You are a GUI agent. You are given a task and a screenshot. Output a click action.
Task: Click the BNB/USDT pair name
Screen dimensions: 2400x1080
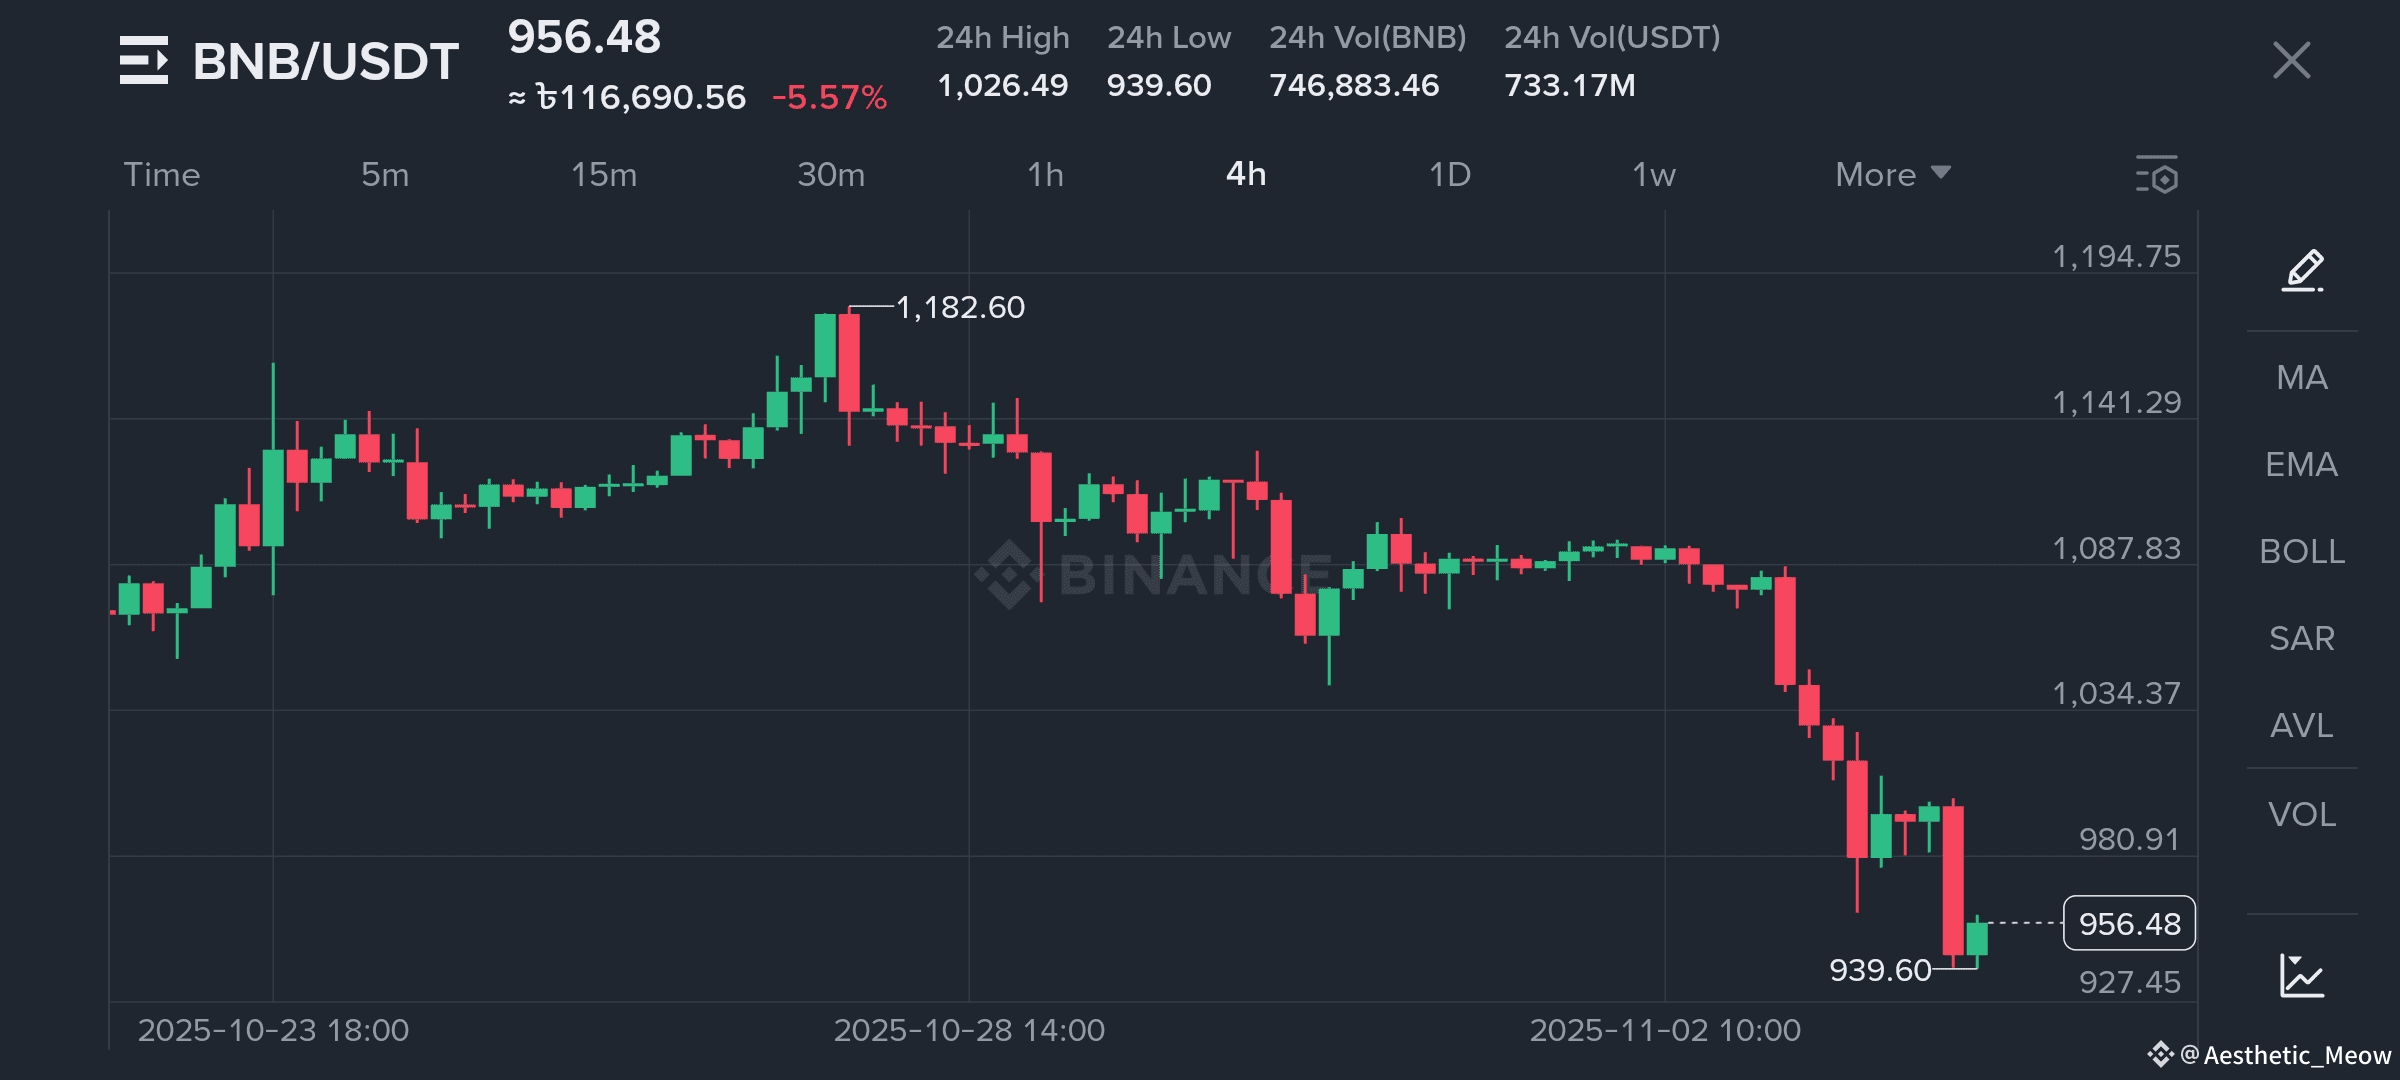pos(326,61)
